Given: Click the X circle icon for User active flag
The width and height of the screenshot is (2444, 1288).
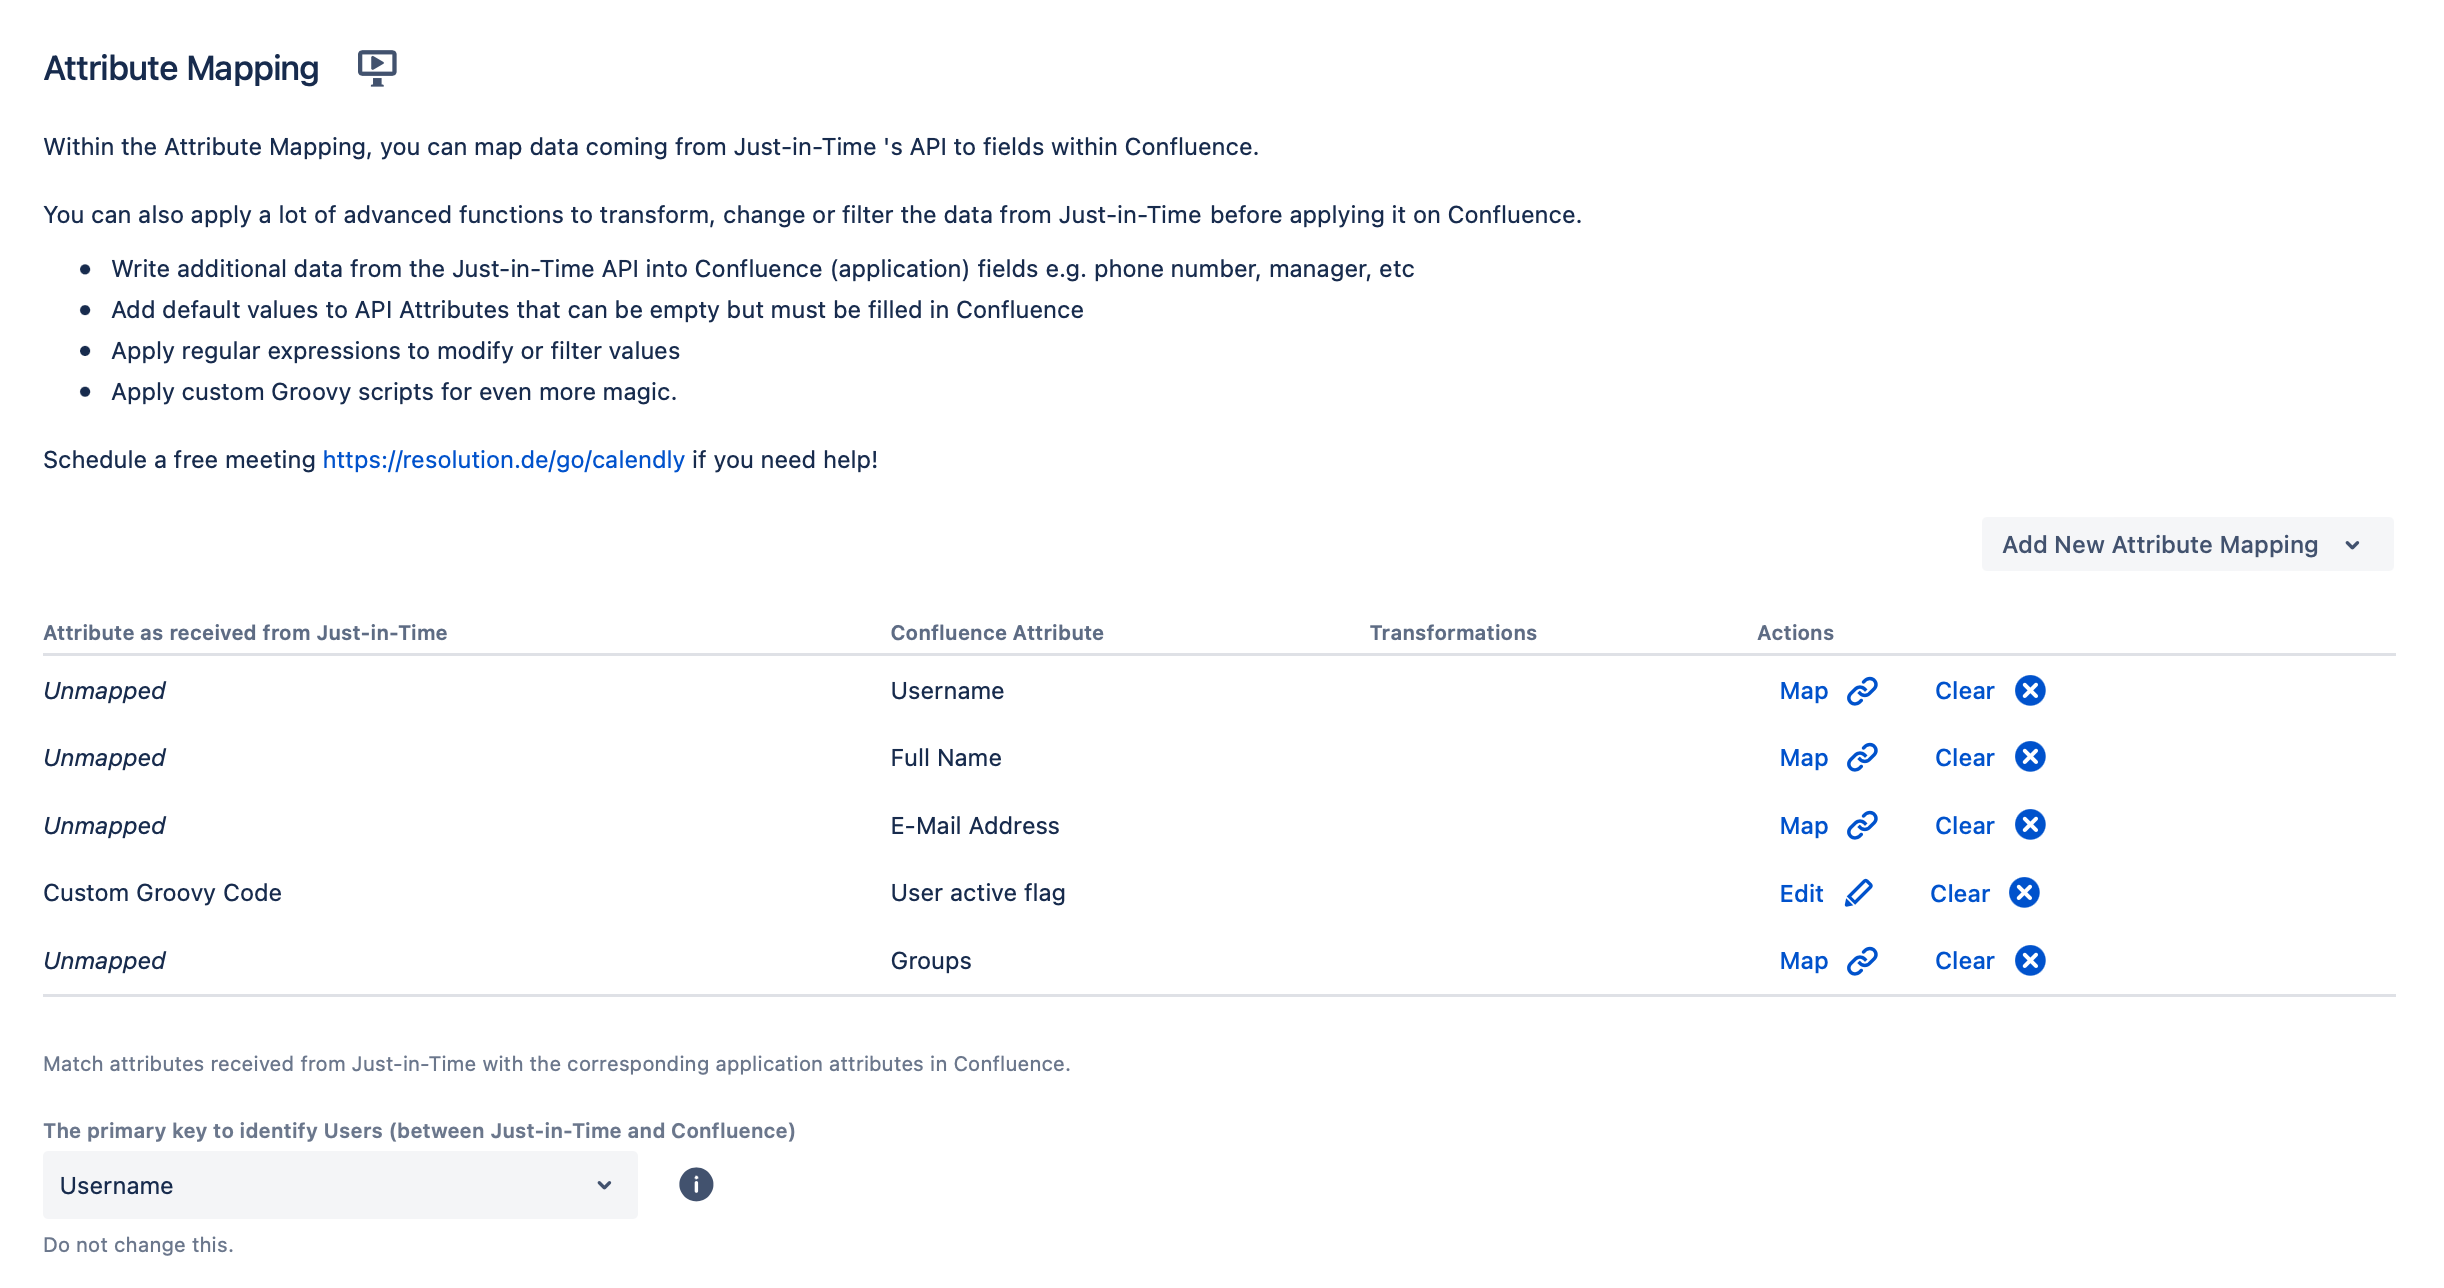Looking at the screenshot, I should [x=2025, y=893].
